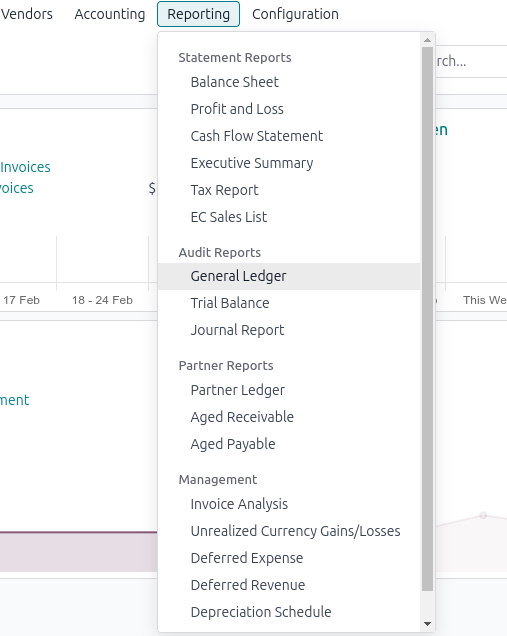Open the General Ledger report

tap(289, 276)
